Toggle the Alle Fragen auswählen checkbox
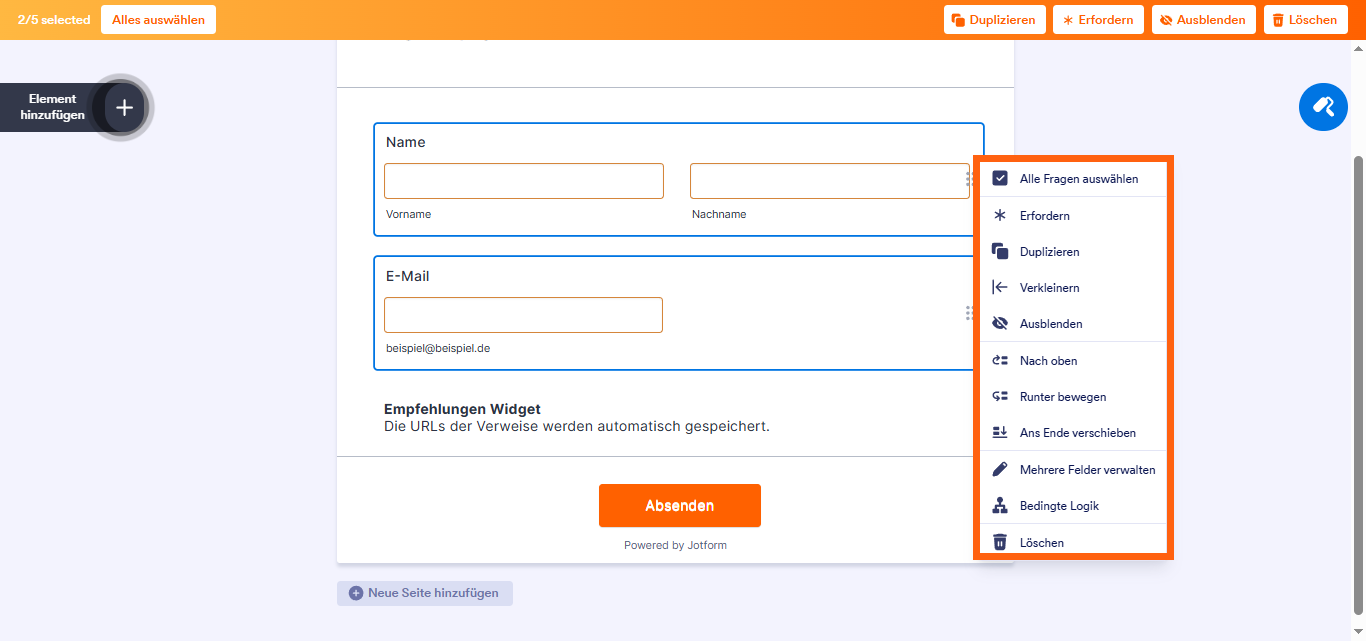 coord(999,178)
